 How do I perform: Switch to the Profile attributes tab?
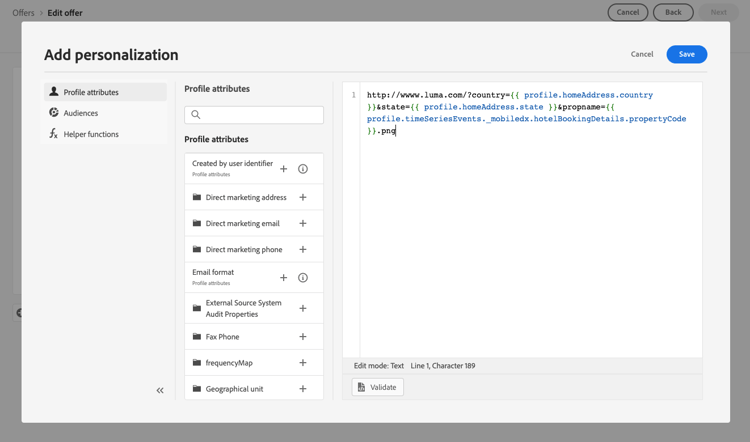point(91,92)
